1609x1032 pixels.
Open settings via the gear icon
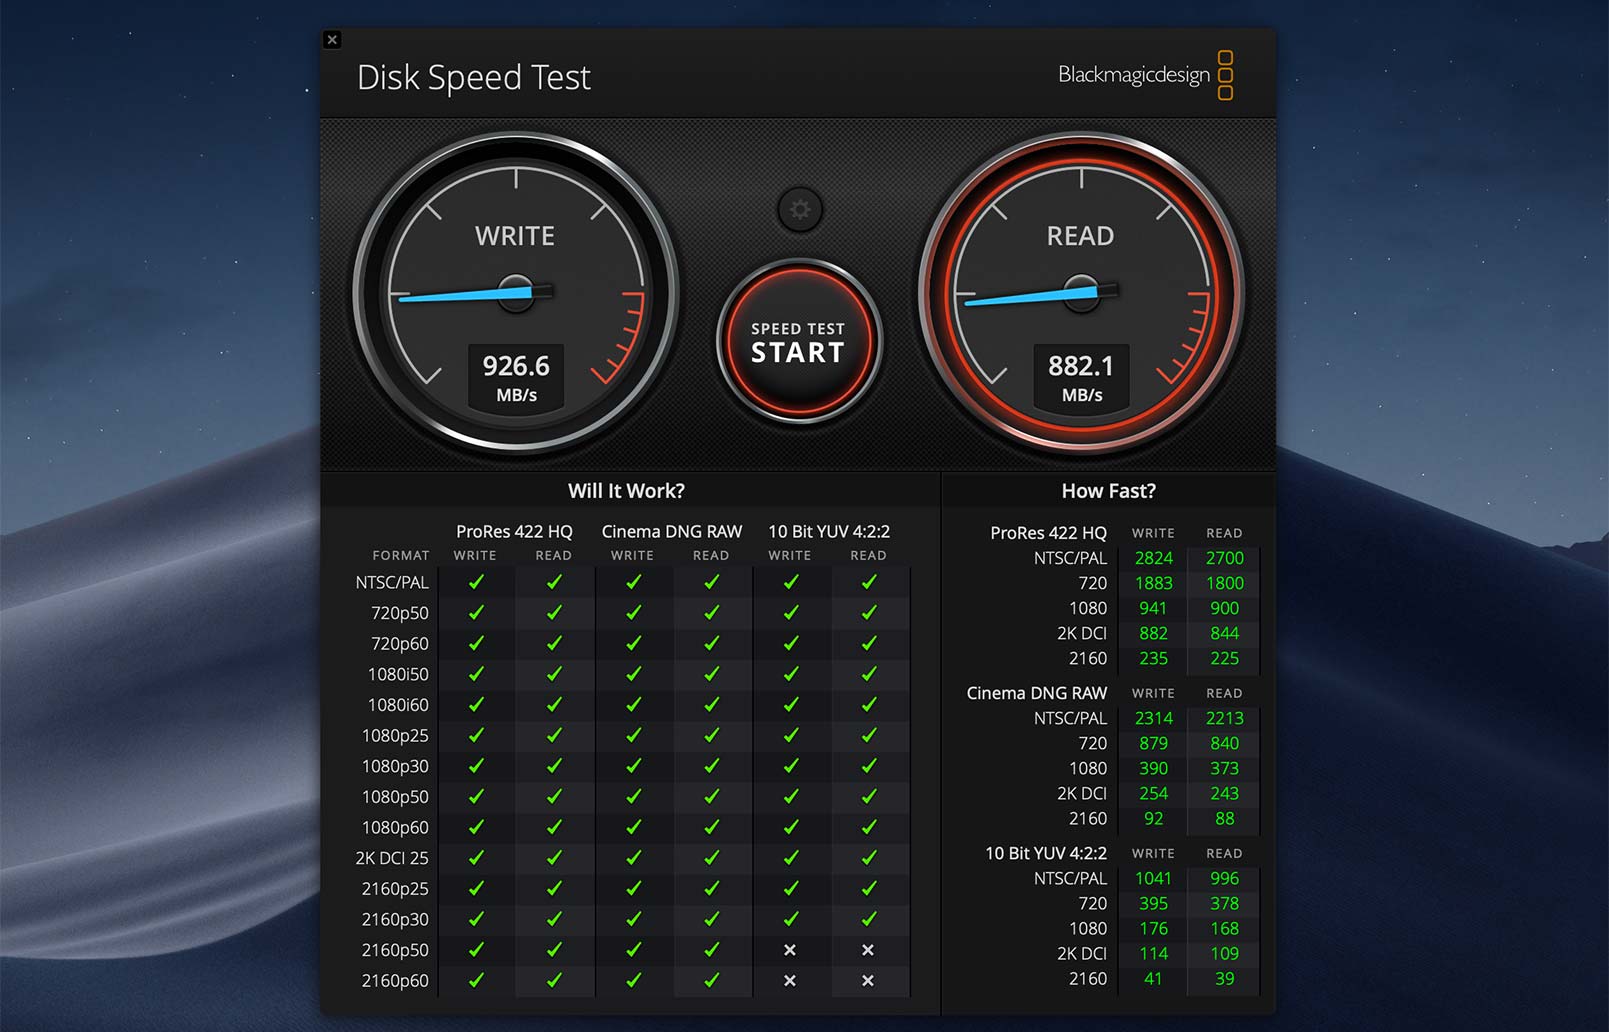800,210
